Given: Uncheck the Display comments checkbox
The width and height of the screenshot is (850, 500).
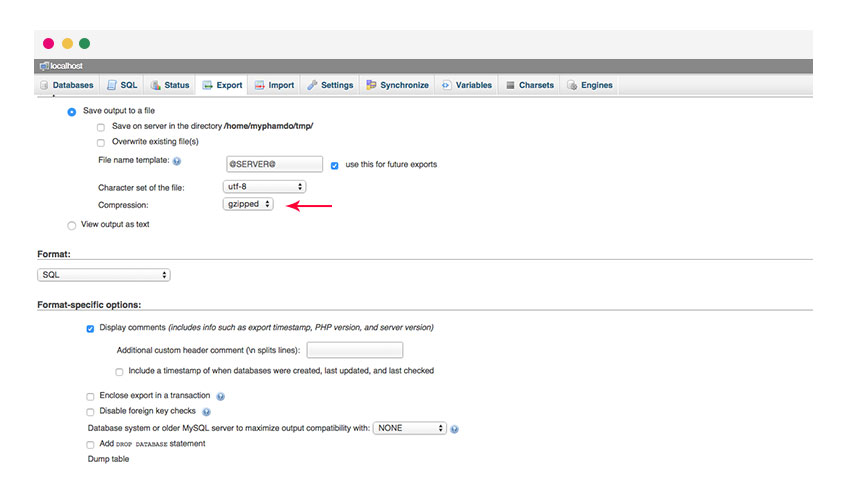Looking at the screenshot, I should [x=91, y=328].
